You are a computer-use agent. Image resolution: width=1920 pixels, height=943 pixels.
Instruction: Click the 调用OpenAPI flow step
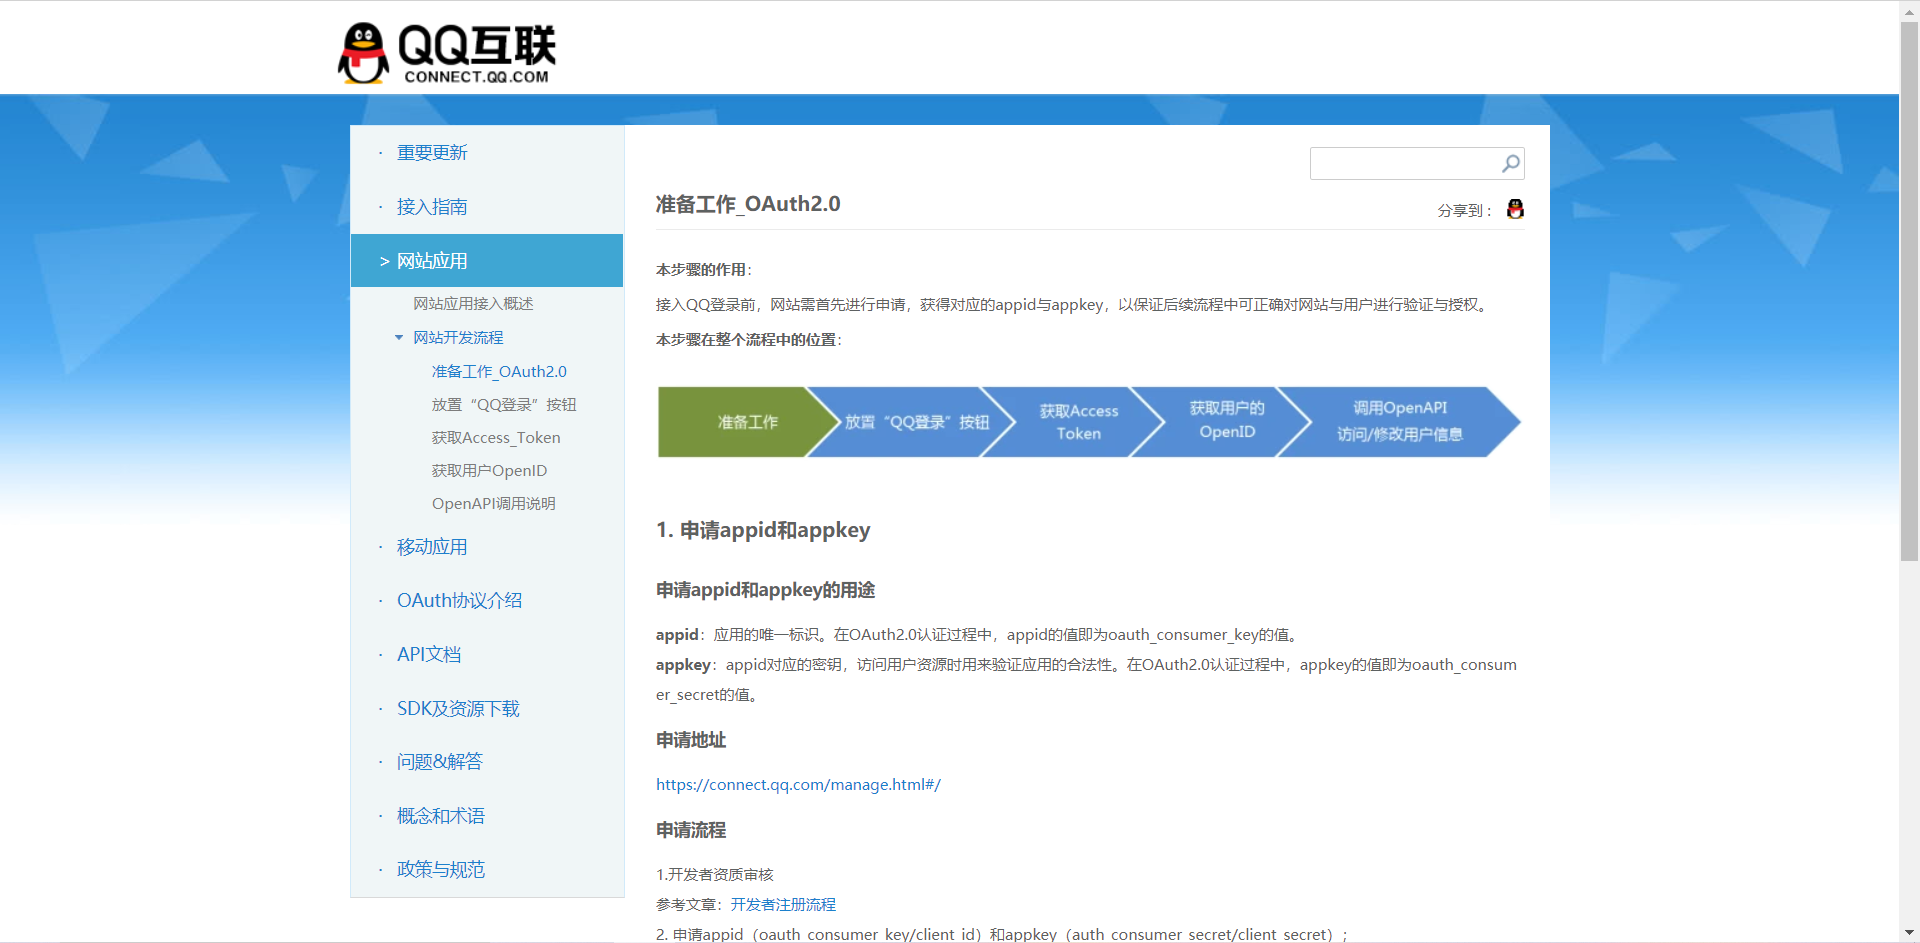1400,422
